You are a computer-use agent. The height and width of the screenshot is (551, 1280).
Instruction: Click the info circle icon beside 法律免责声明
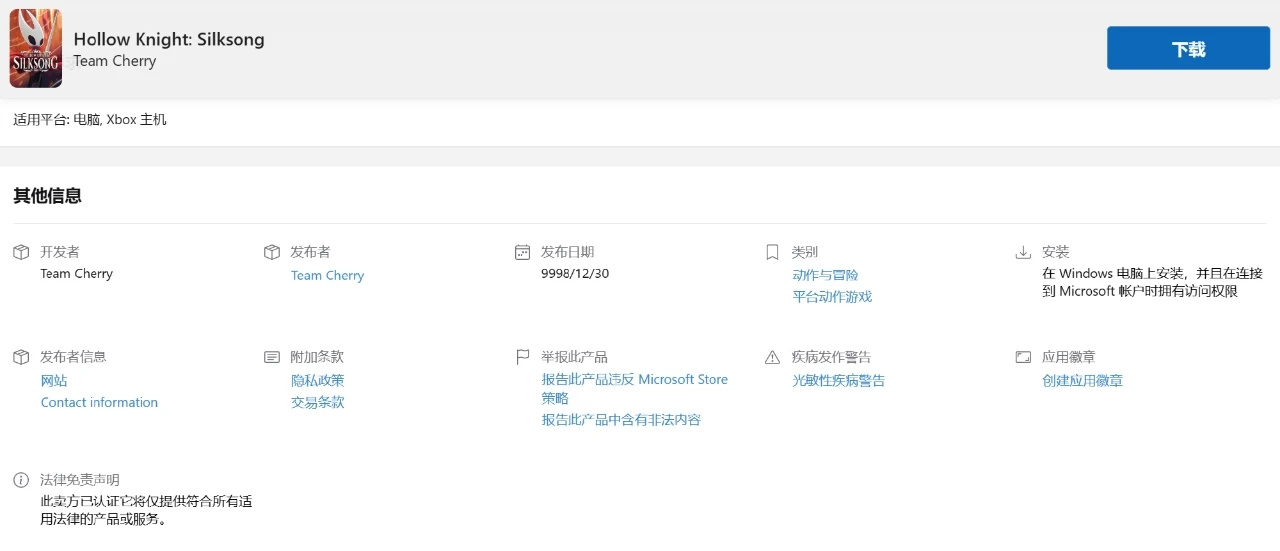21,480
